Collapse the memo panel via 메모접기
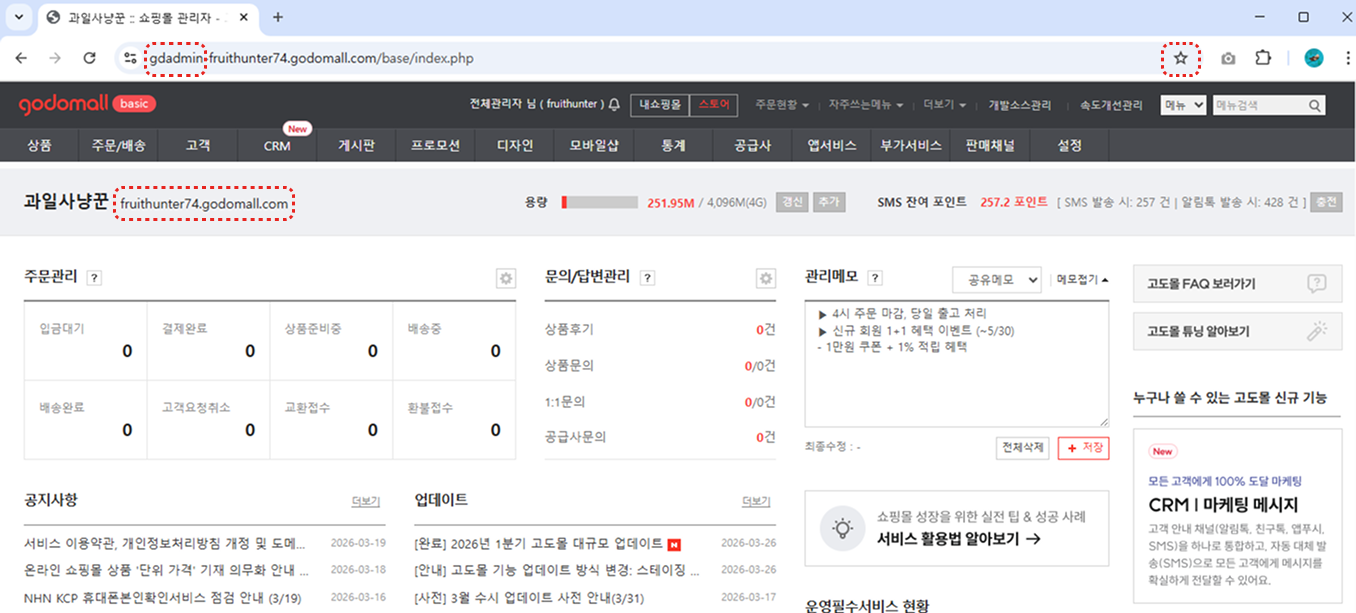The width and height of the screenshot is (1356, 613). pos(1077,279)
